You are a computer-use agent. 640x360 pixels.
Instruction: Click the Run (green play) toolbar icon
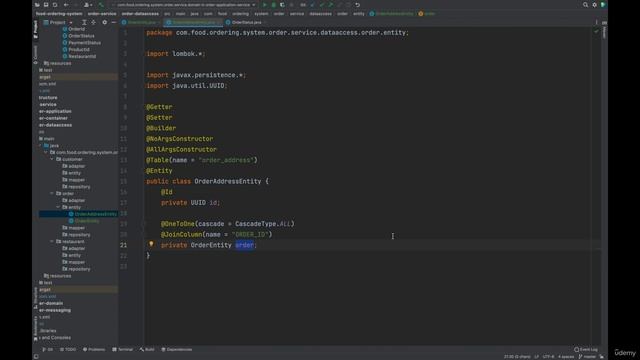click(264, 5)
